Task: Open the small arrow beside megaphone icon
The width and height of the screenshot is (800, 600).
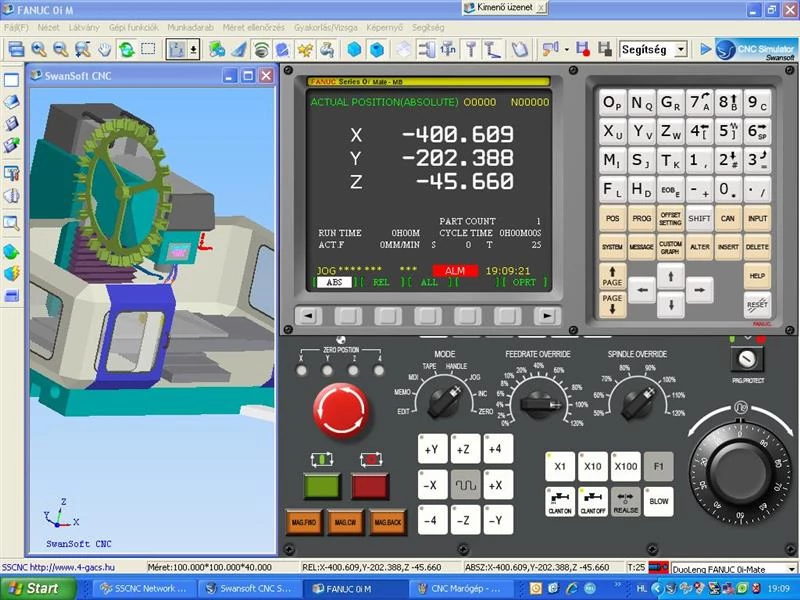Action: point(567,49)
